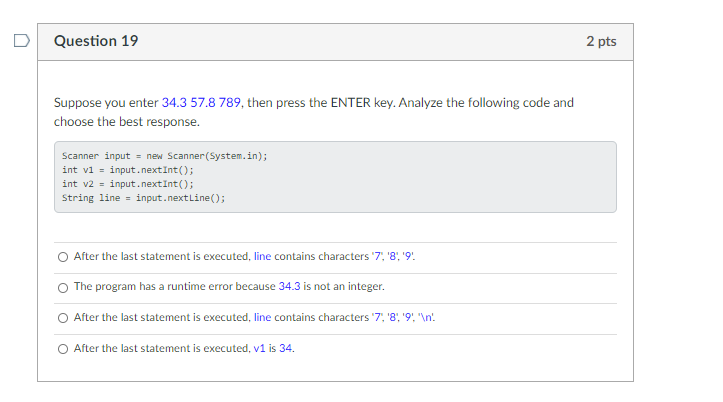Click the String line = input.nextLine() code line
Viewport: 723px width, 402px height.
[x=144, y=198]
